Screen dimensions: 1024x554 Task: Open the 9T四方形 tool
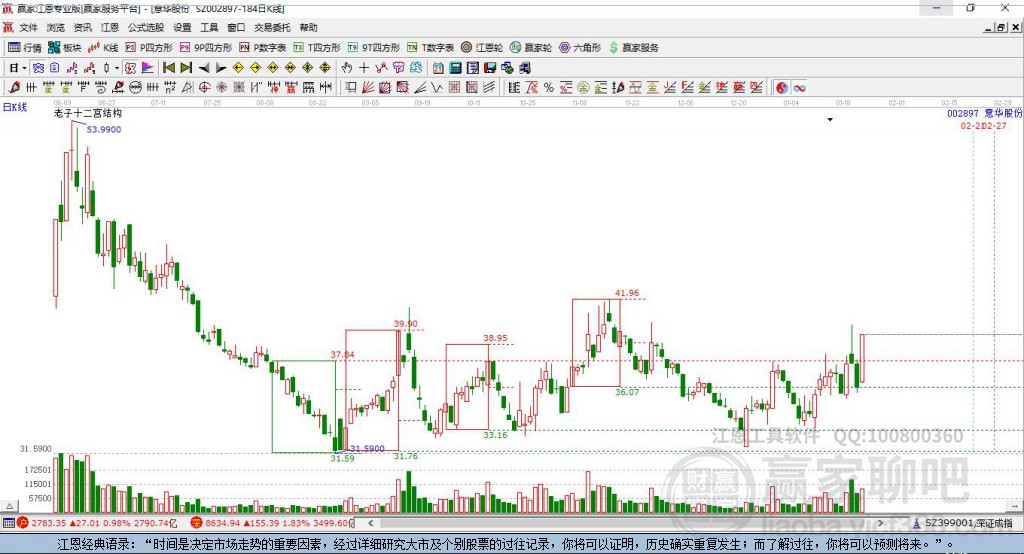tap(374, 48)
